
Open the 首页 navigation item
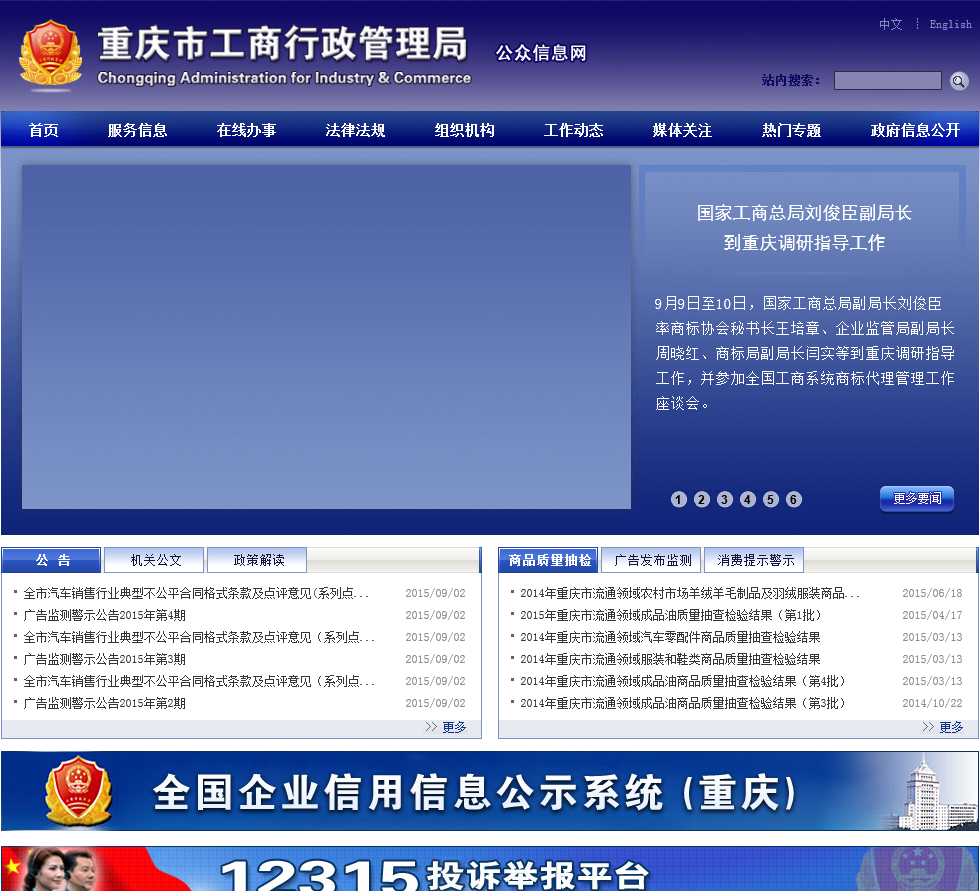click(44, 130)
